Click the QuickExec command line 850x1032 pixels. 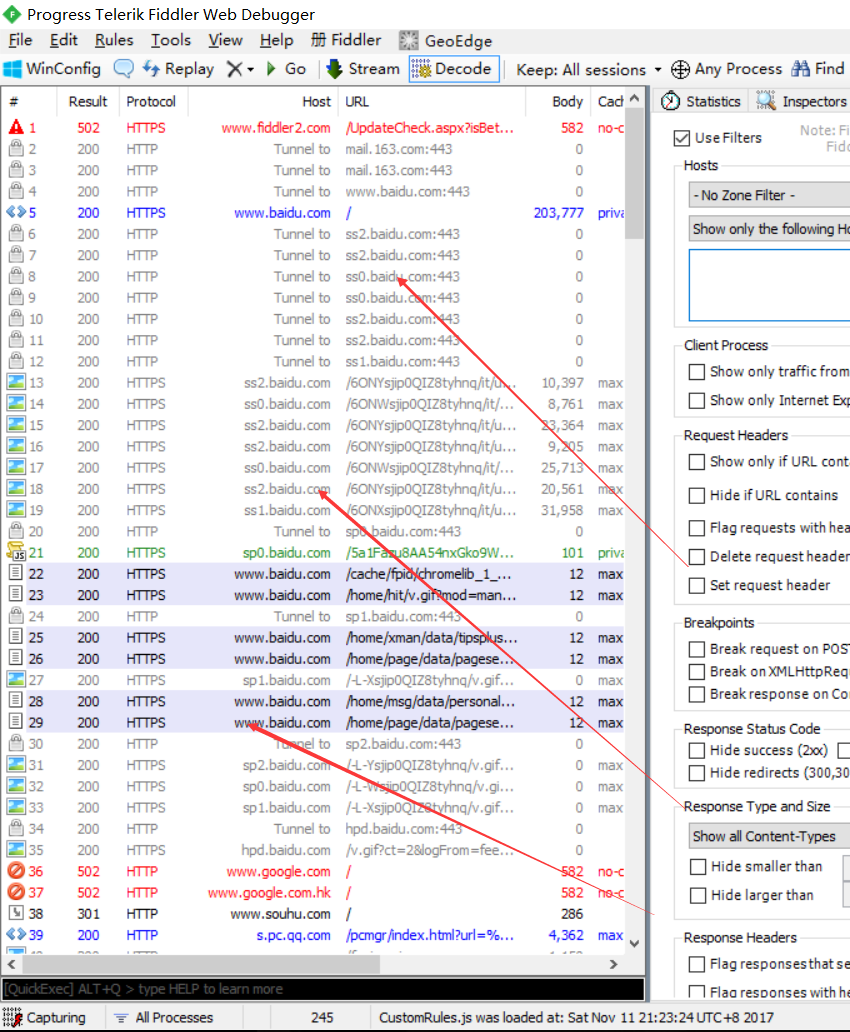pyautogui.click(x=320, y=990)
